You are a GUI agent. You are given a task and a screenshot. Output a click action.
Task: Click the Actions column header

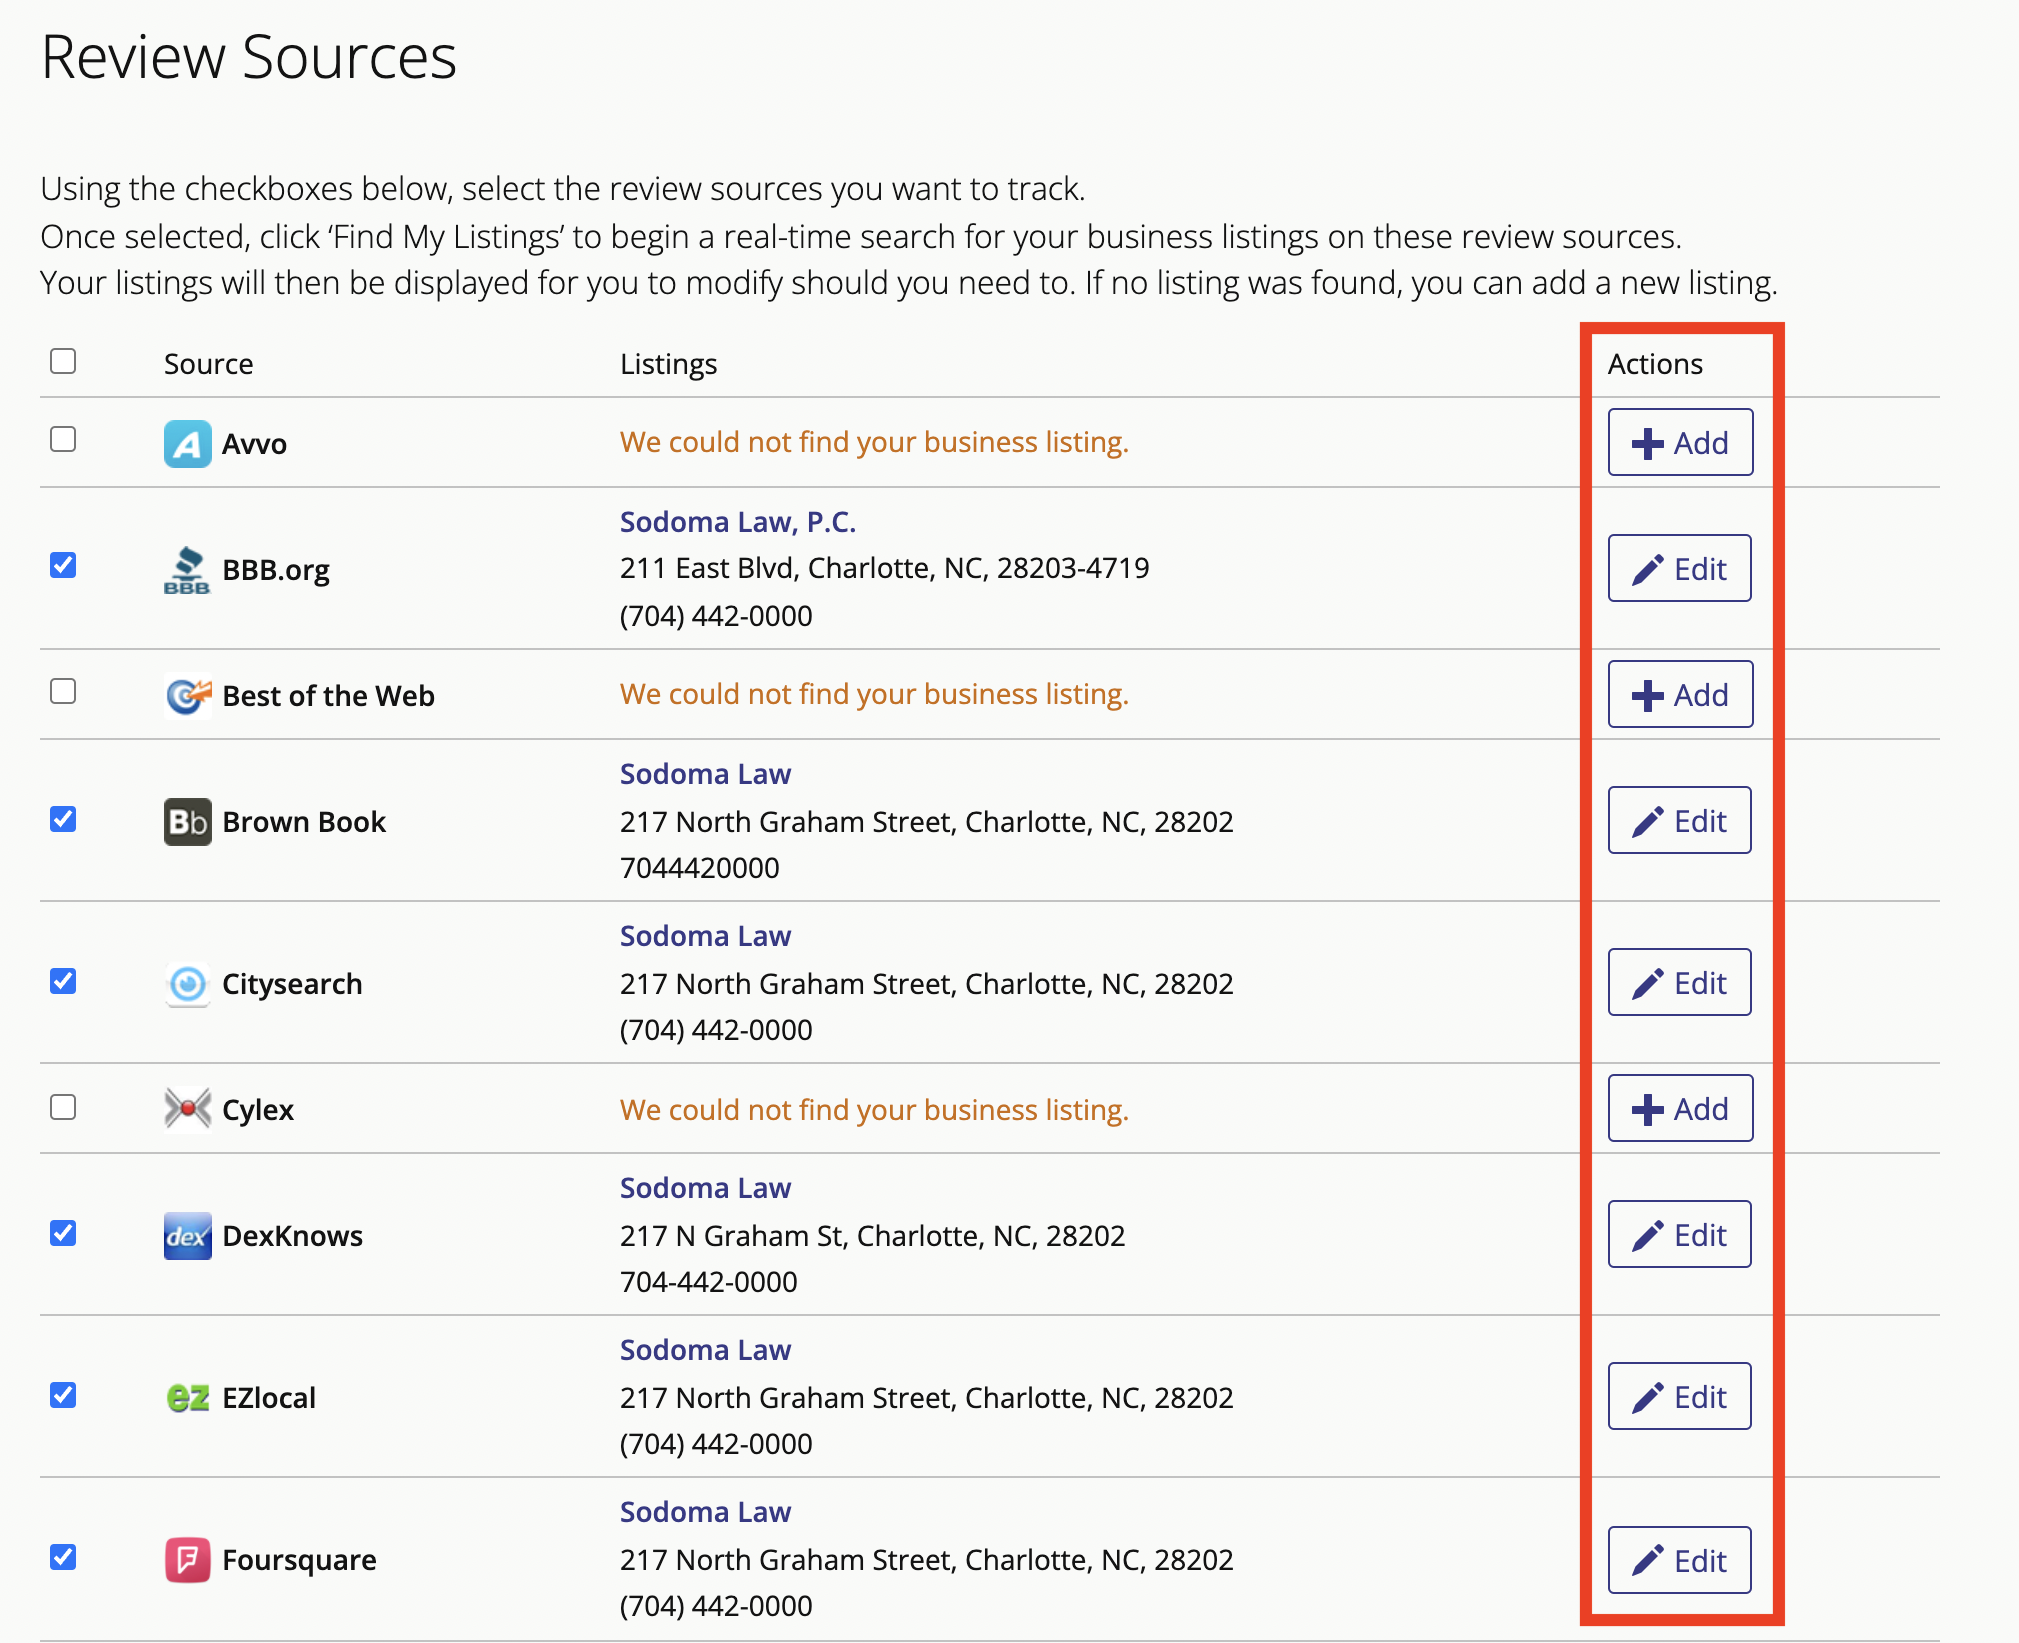[1655, 364]
